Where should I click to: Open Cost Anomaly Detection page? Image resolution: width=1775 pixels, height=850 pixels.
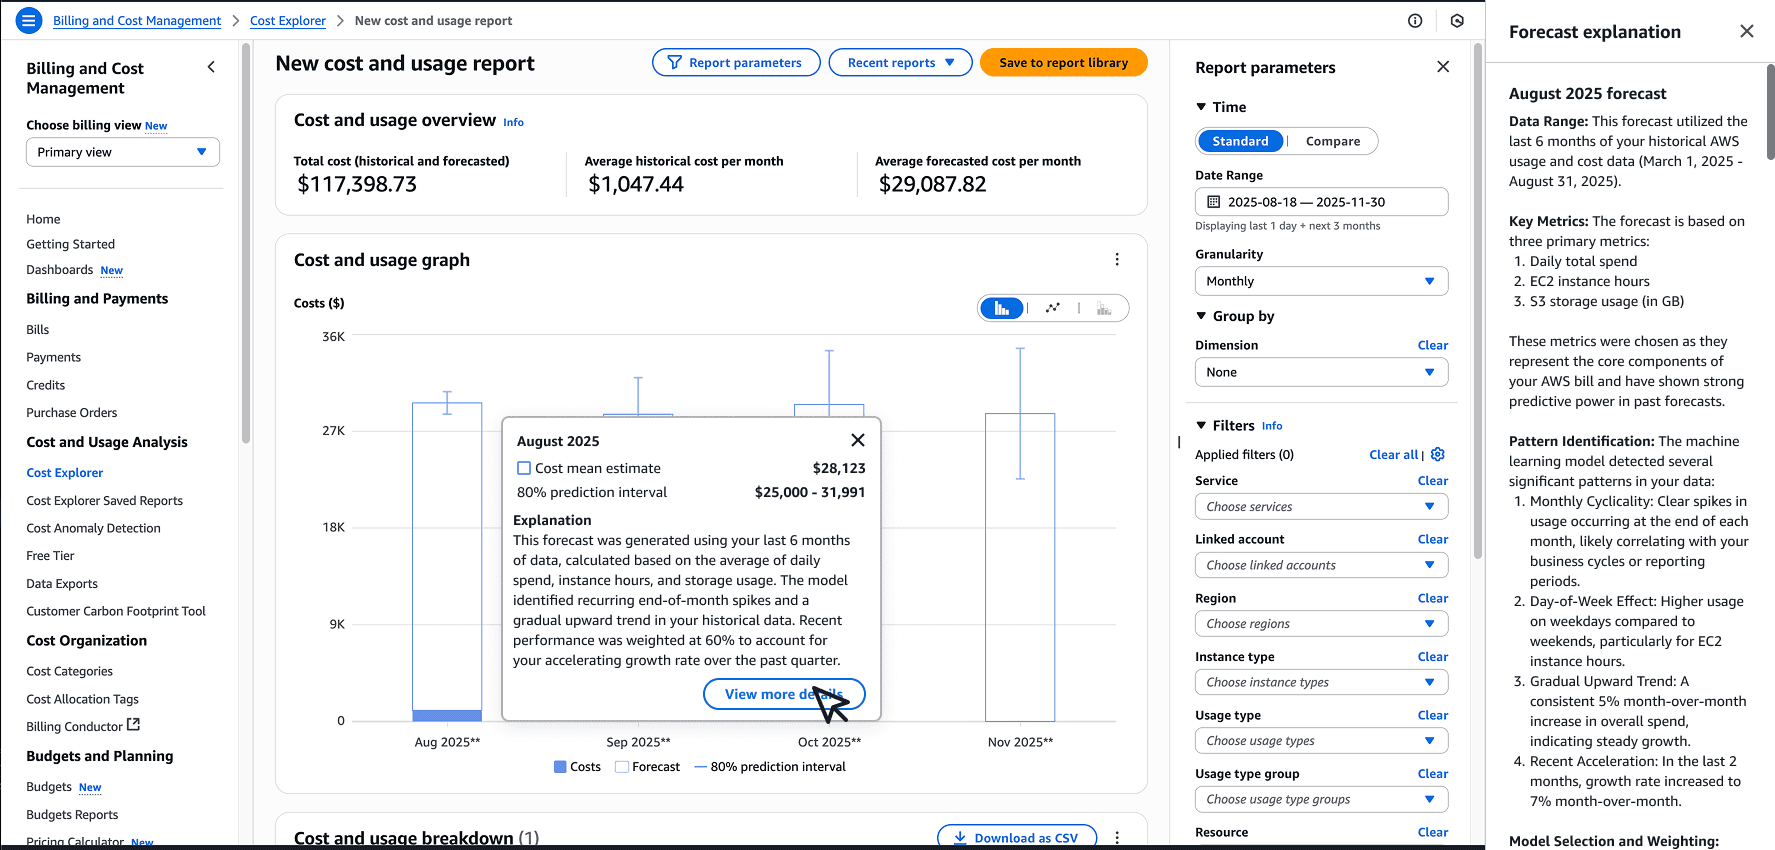click(93, 528)
